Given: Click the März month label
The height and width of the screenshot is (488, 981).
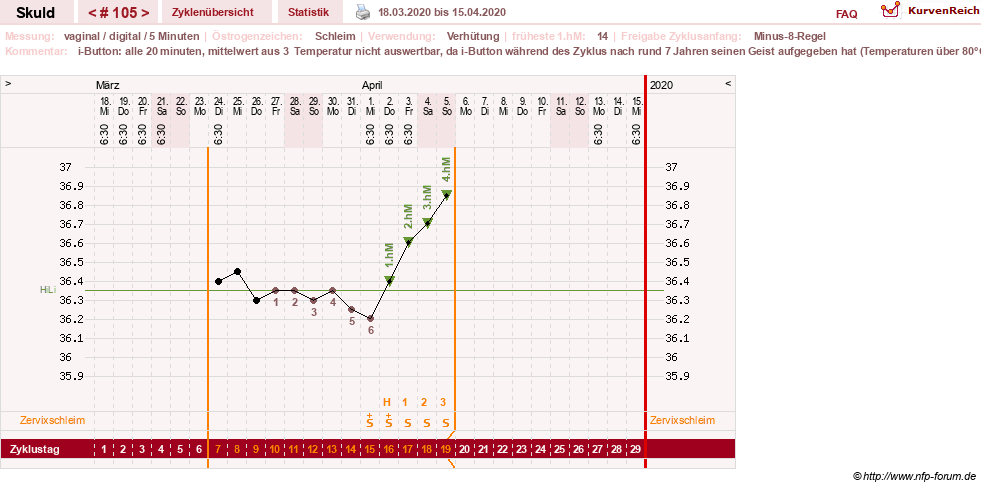Looking at the screenshot, I should click(x=108, y=85).
